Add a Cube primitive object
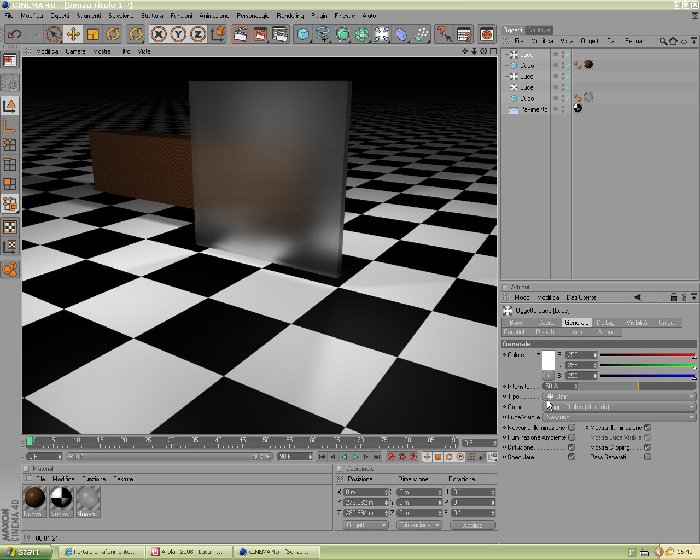Viewport: 700px width, 560px height. tap(303, 34)
